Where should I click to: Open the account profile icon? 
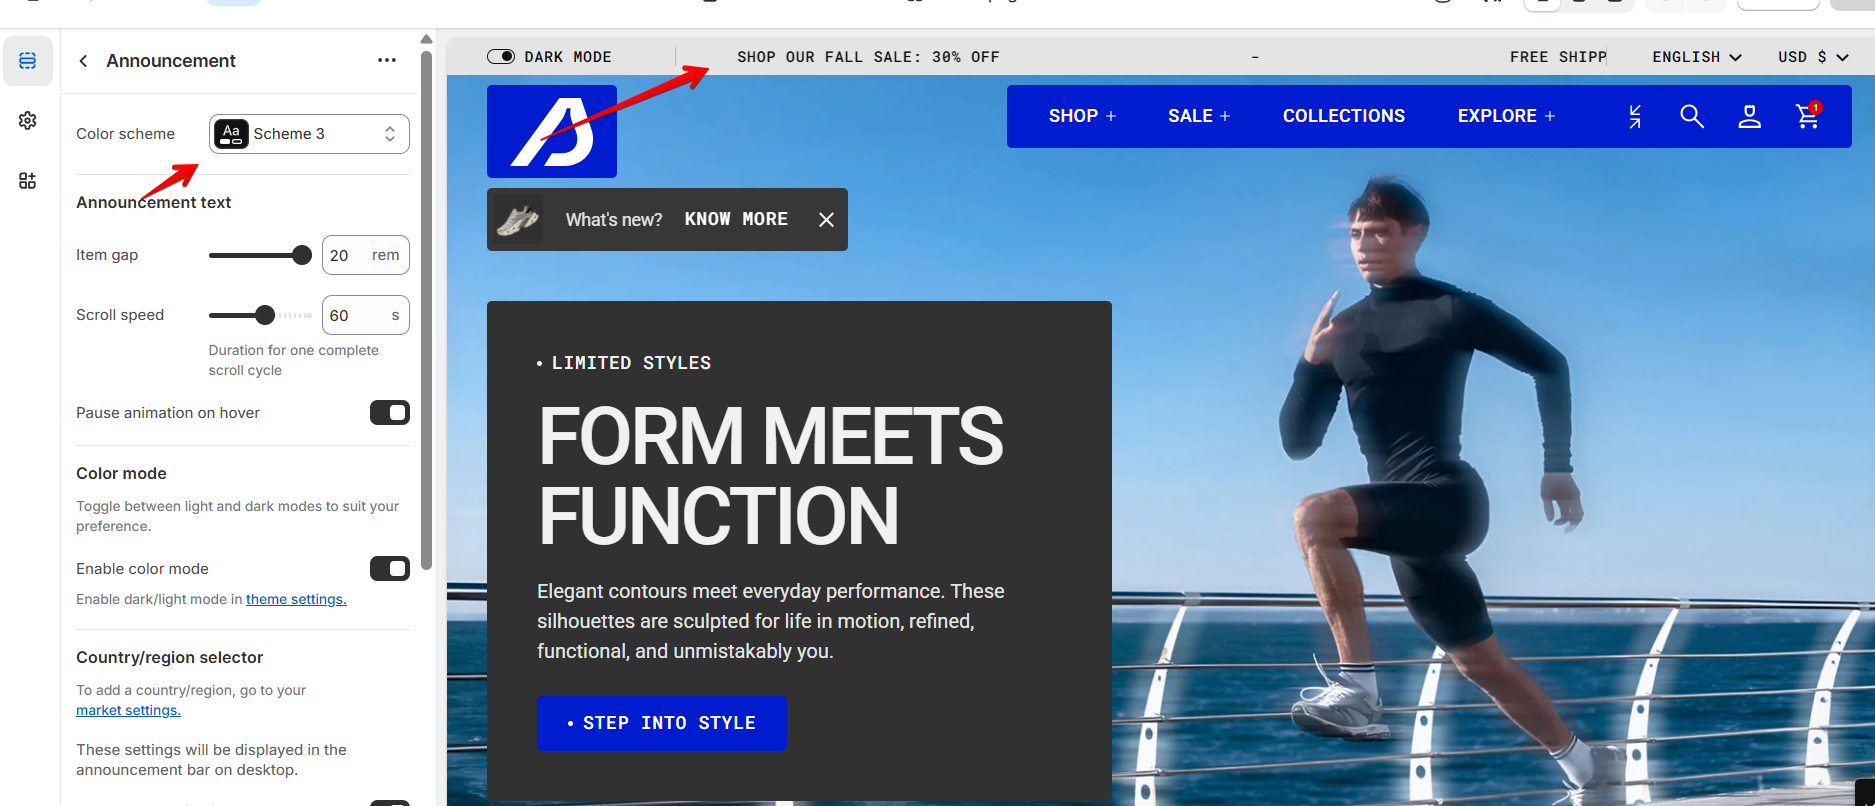click(1750, 116)
